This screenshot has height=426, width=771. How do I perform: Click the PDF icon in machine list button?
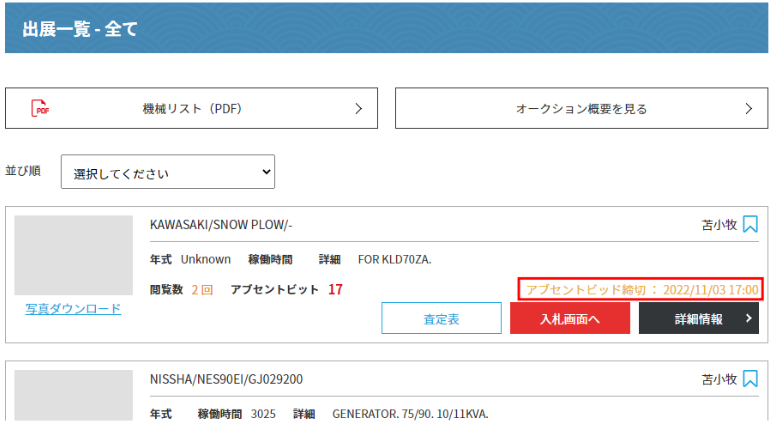click(40, 109)
